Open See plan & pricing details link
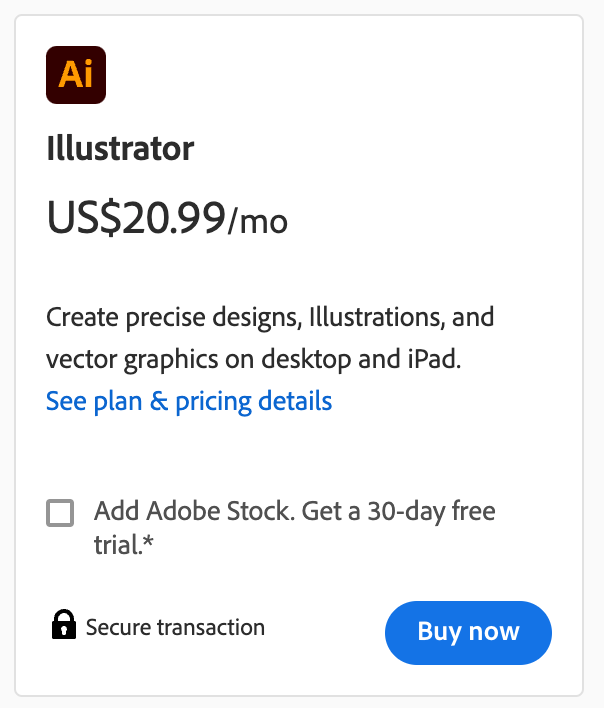The height and width of the screenshot is (708, 604). coord(189,402)
